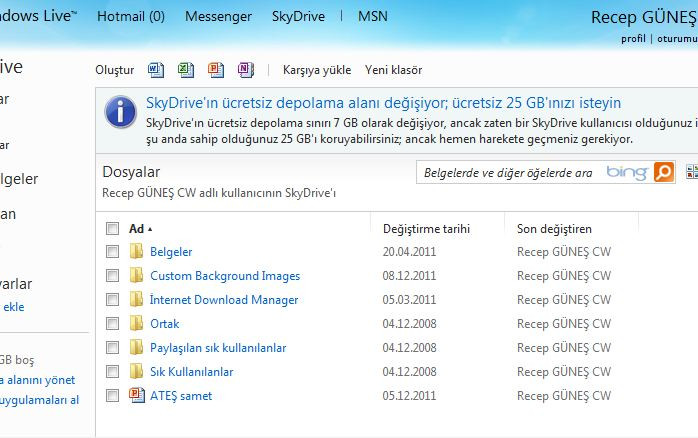Click the ATEŞ samet PowerPoint file icon
The image size is (698, 438).
pos(137,395)
